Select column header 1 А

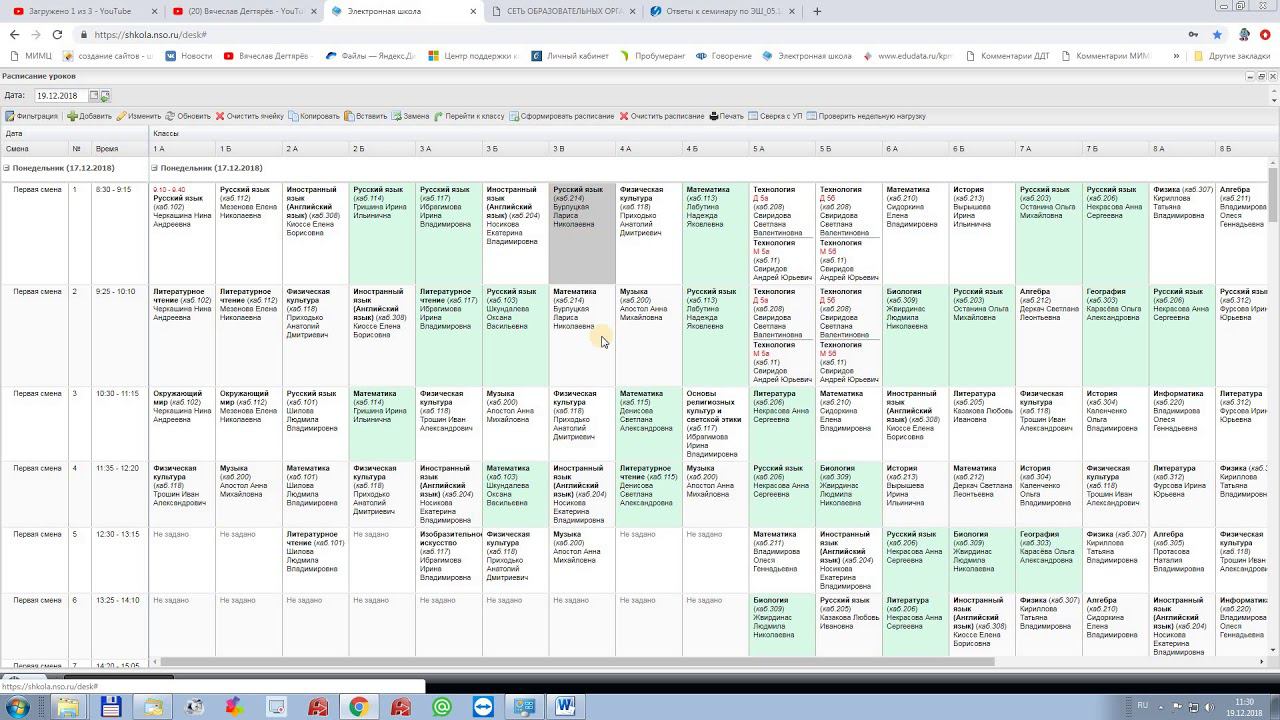click(182, 148)
